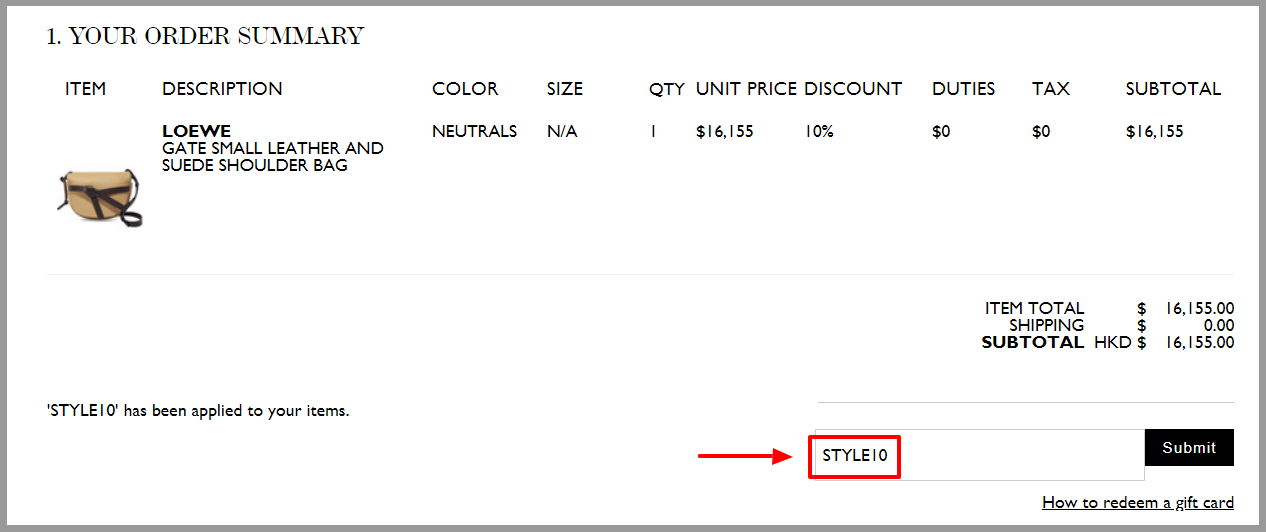
Task: Click the ITEM column header
Action: [x=85, y=89]
